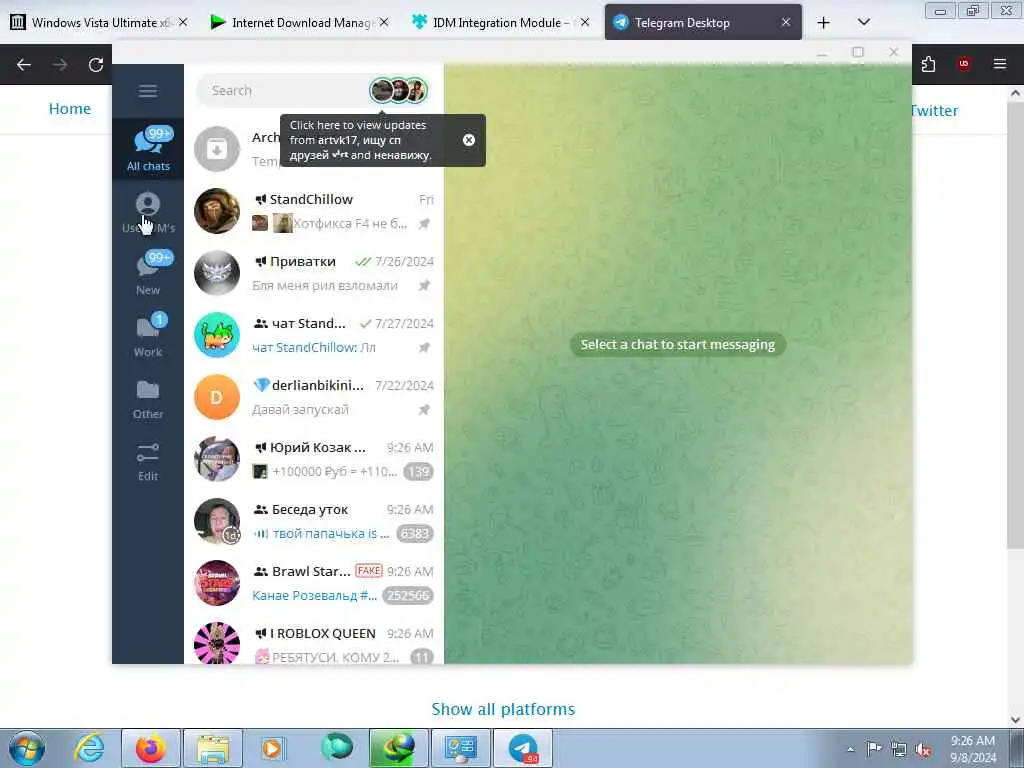Close the IDM Integration Module tab
The image size is (1024, 768).
click(585, 22)
